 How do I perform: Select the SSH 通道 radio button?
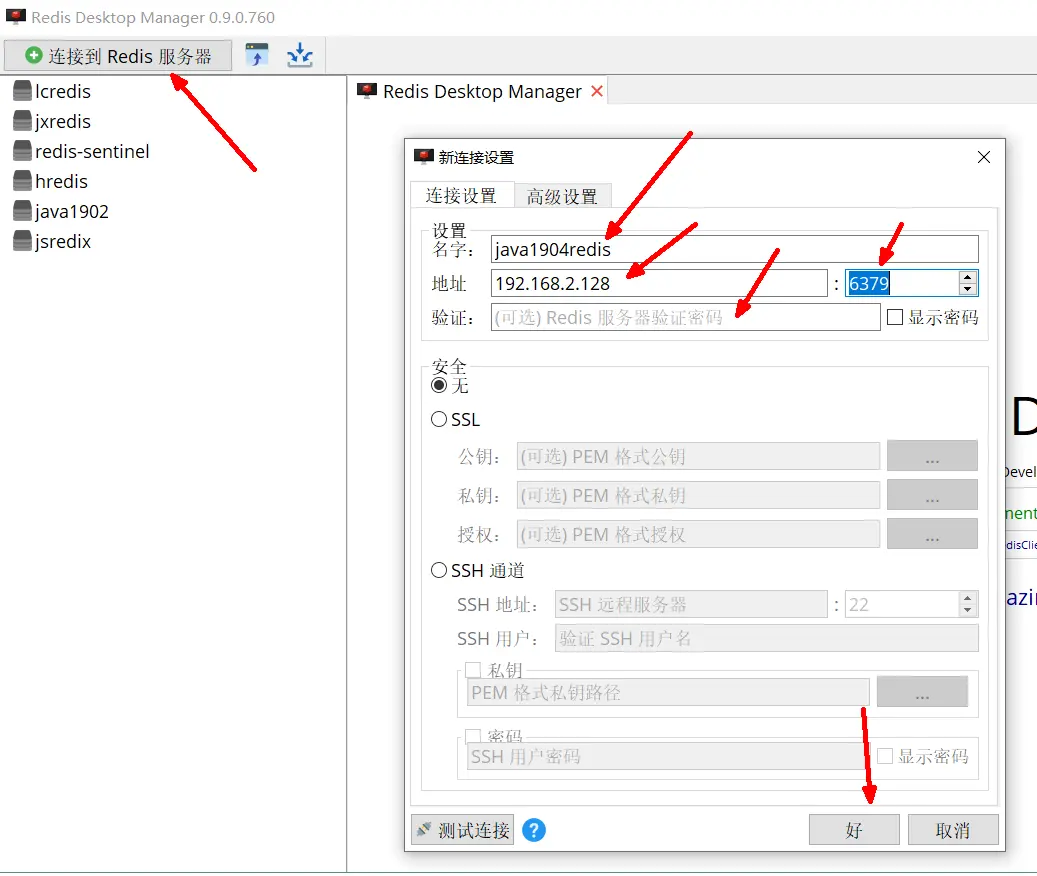click(x=439, y=570)
